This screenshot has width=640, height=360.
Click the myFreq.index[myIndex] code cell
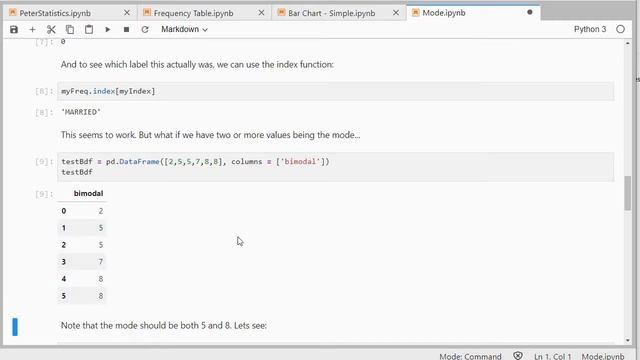click(x=336, y=91)
